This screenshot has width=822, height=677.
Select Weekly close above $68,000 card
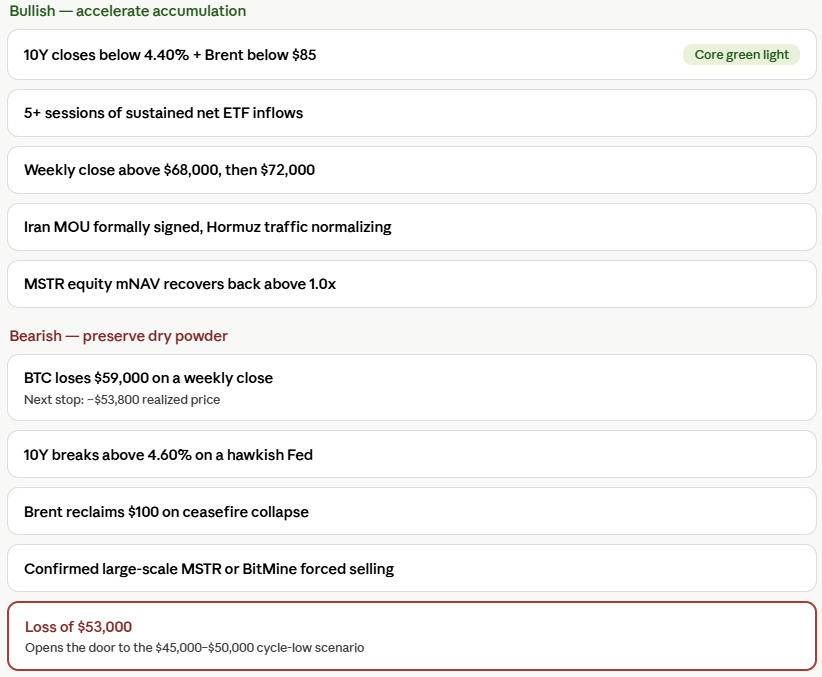coord(412,170)
